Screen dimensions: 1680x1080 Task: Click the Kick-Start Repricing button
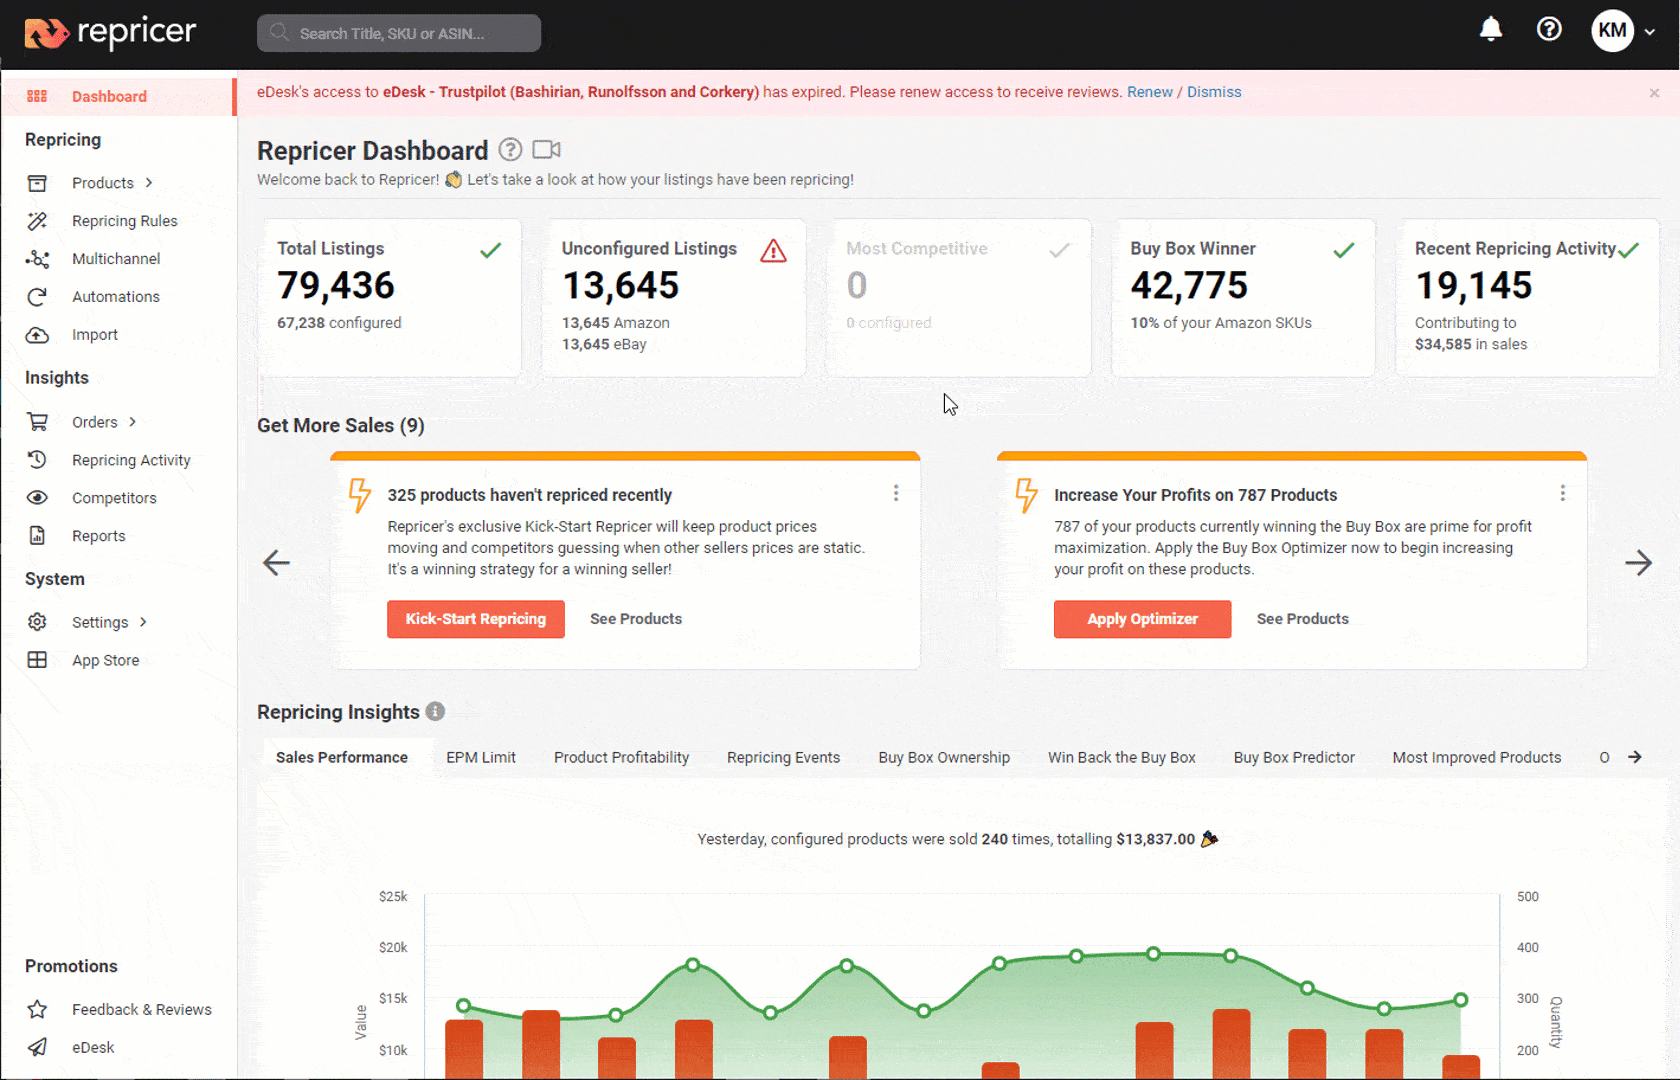pyautogui.click(x=476, y=619)
